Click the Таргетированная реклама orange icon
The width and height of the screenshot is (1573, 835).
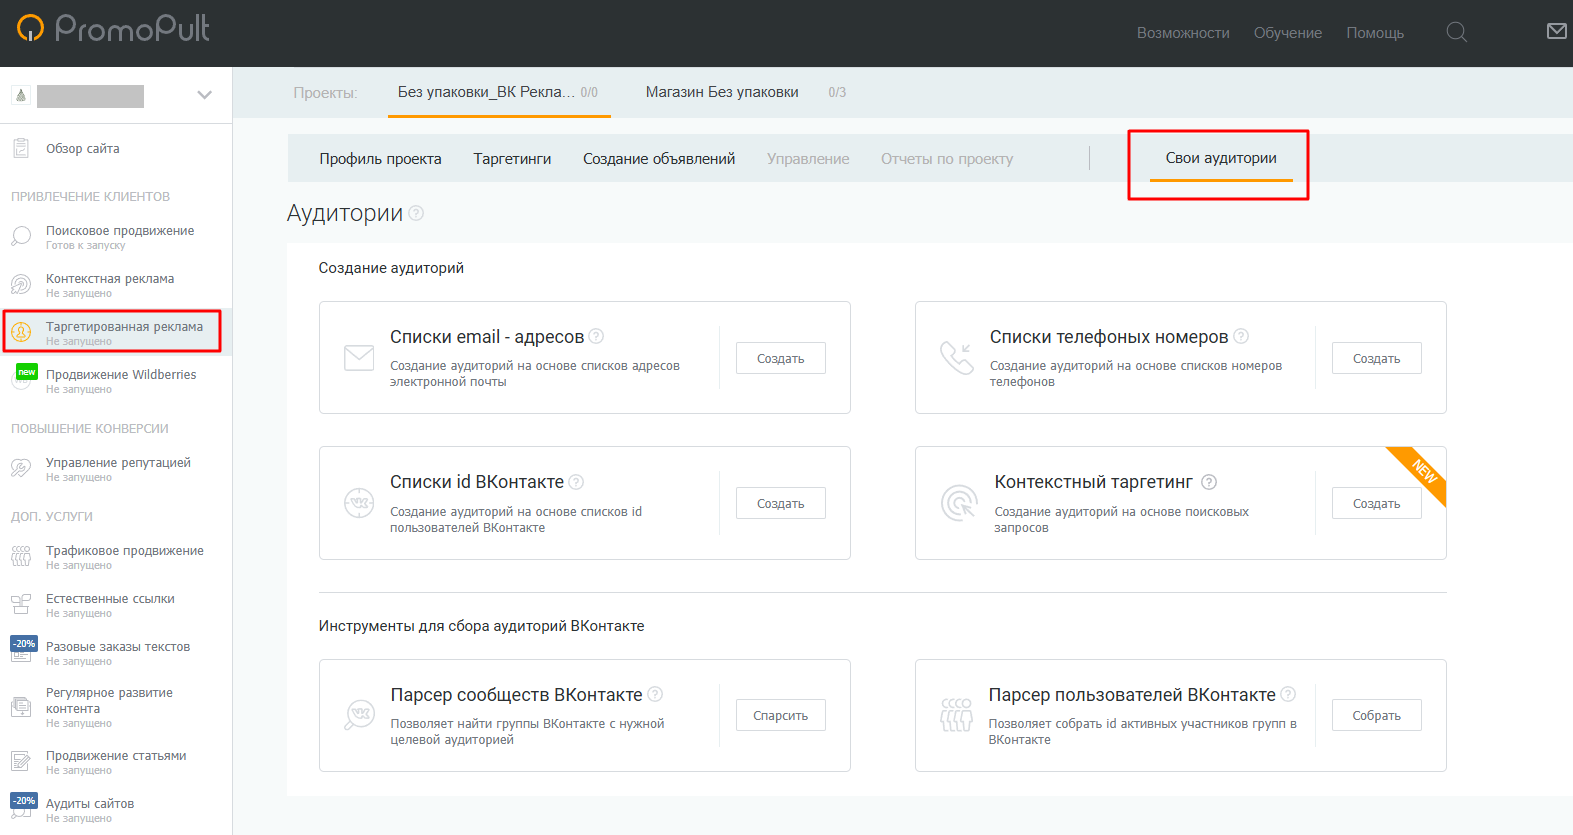pyautogui.click(x=21, y=332)
